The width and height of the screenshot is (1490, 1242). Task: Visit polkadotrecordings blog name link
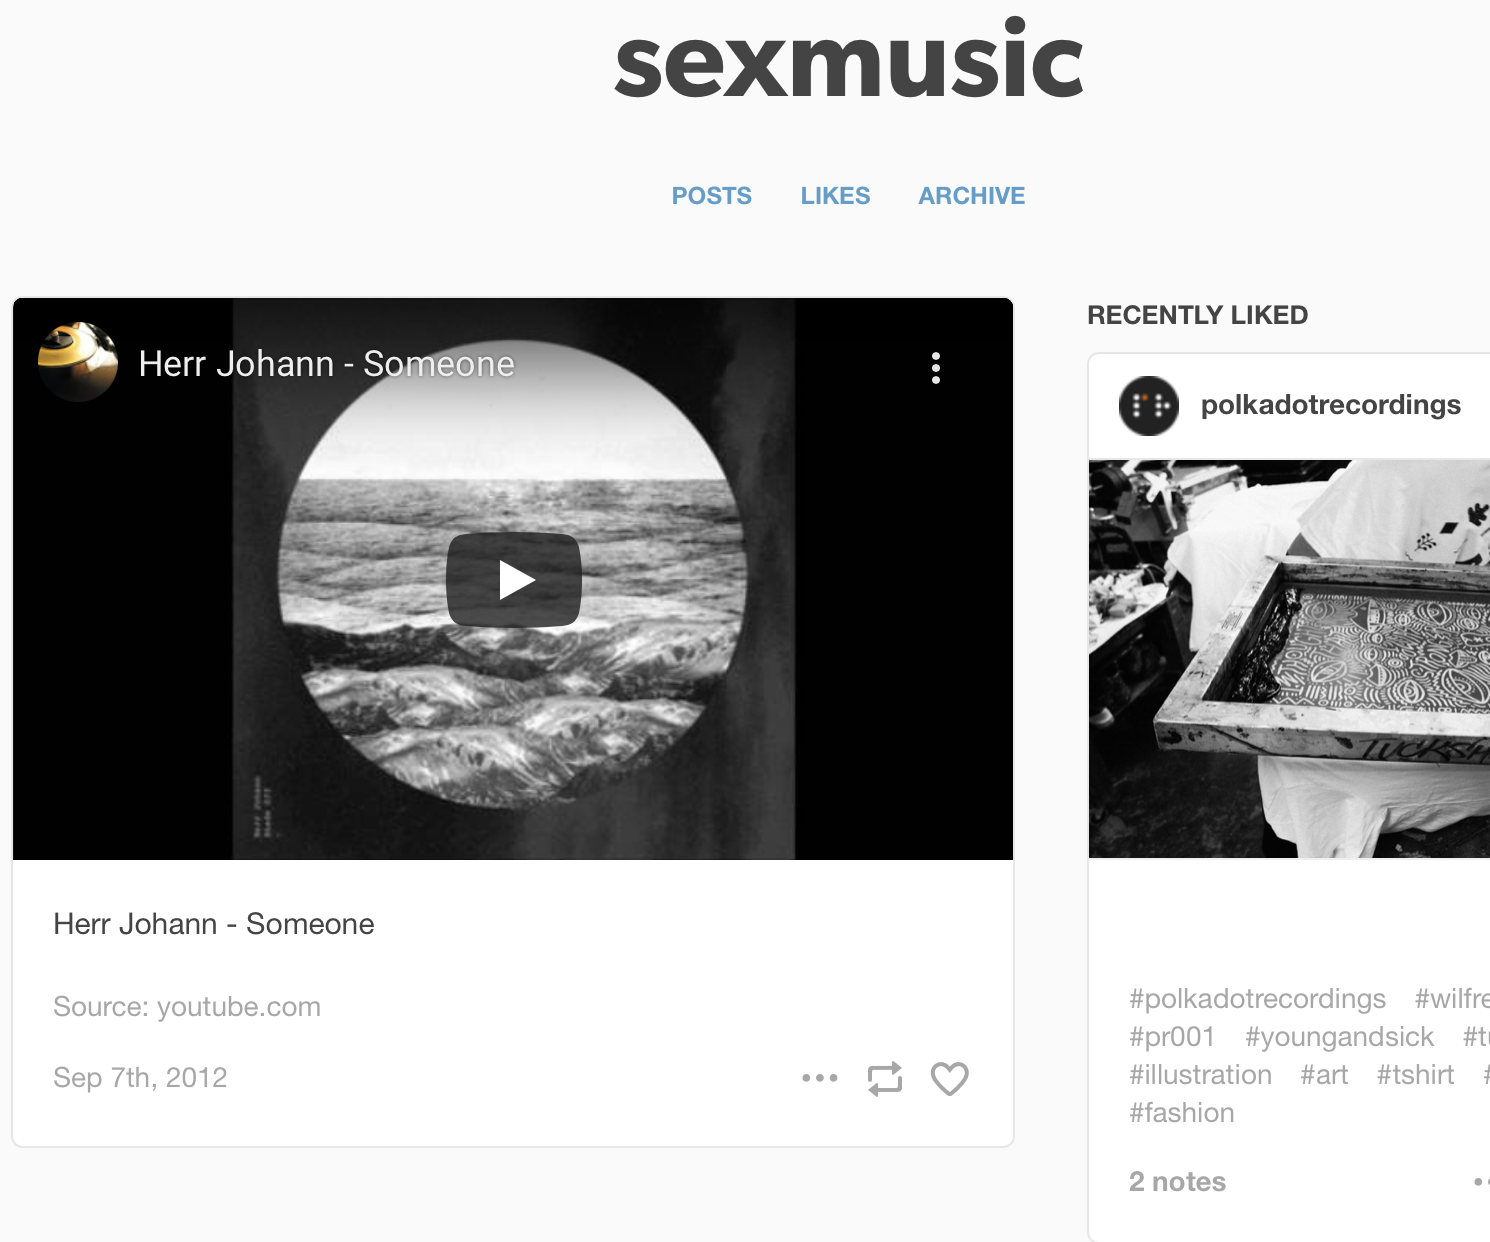tap(1331, 405)
